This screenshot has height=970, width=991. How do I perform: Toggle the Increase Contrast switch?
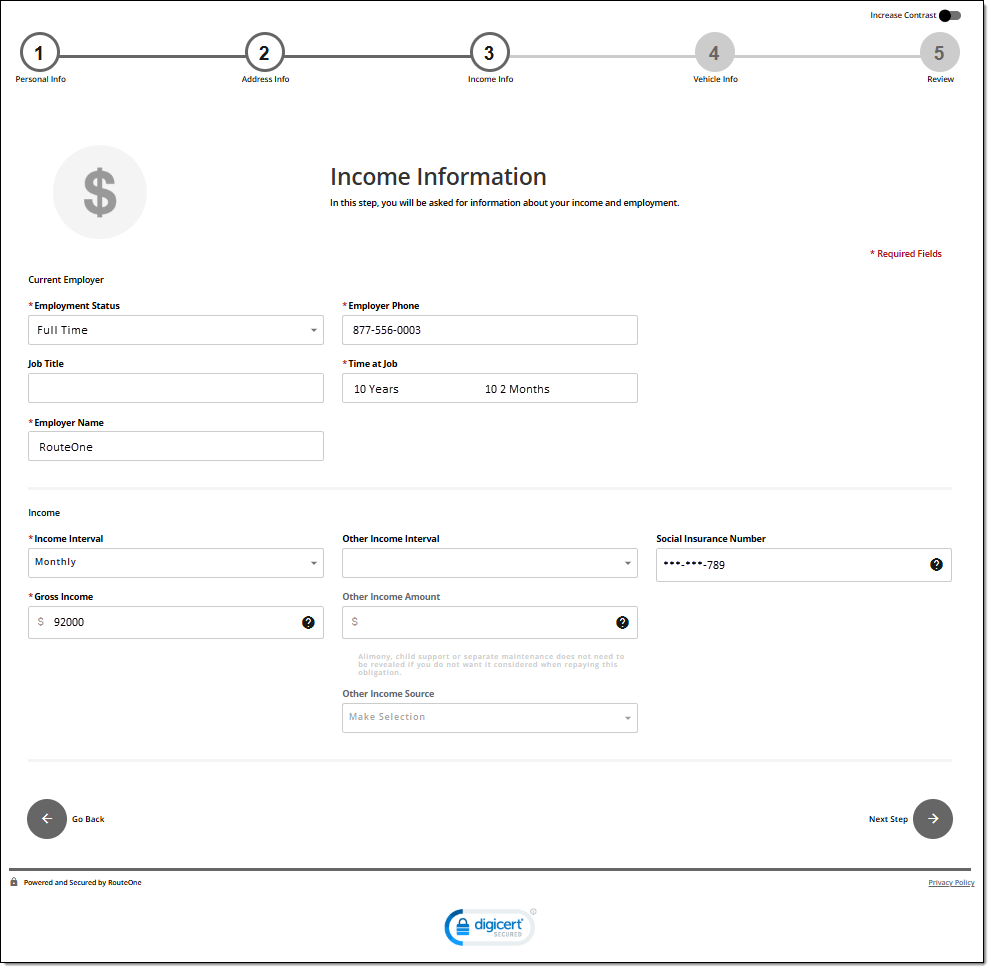(949, 16)
